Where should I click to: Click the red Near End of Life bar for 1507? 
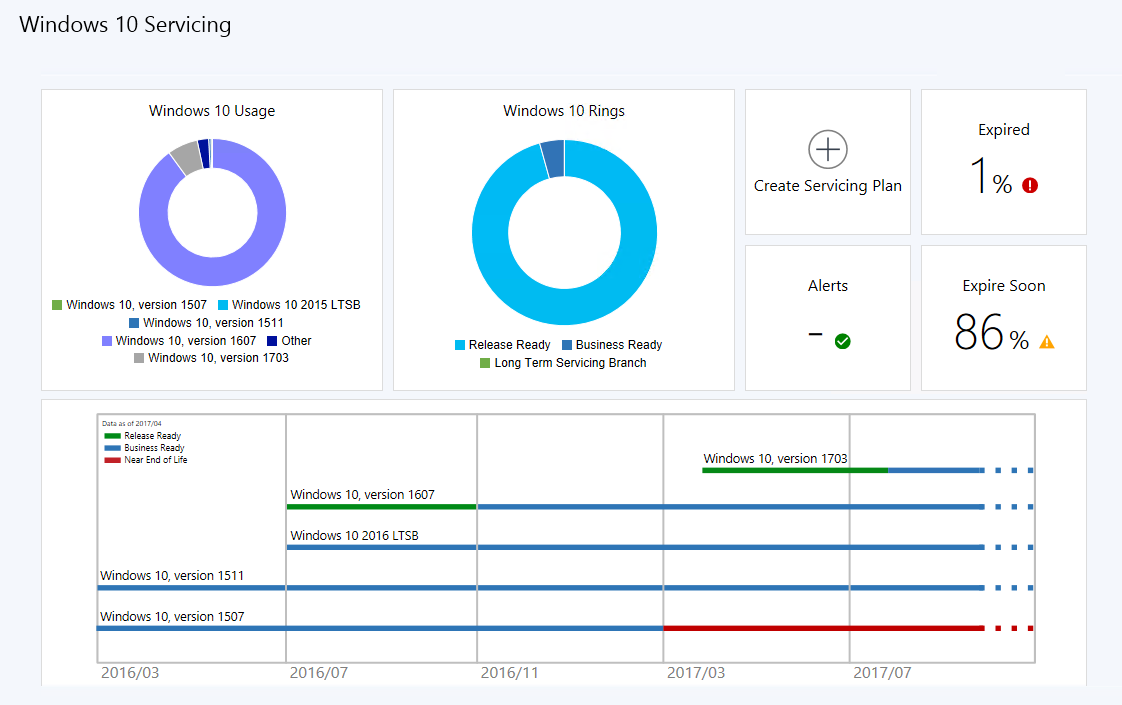pyautogui.click(x=824, y=628)
